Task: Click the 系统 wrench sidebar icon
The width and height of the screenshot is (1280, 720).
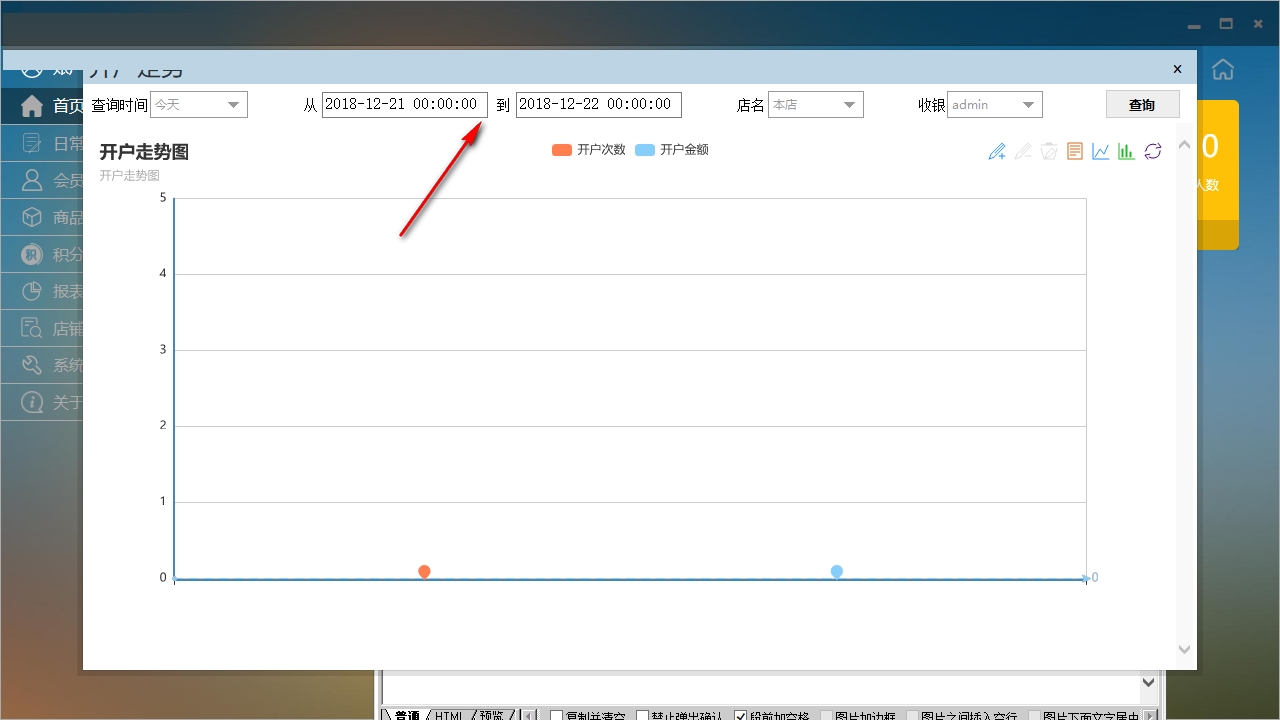Action: click(x=32, y=365)
